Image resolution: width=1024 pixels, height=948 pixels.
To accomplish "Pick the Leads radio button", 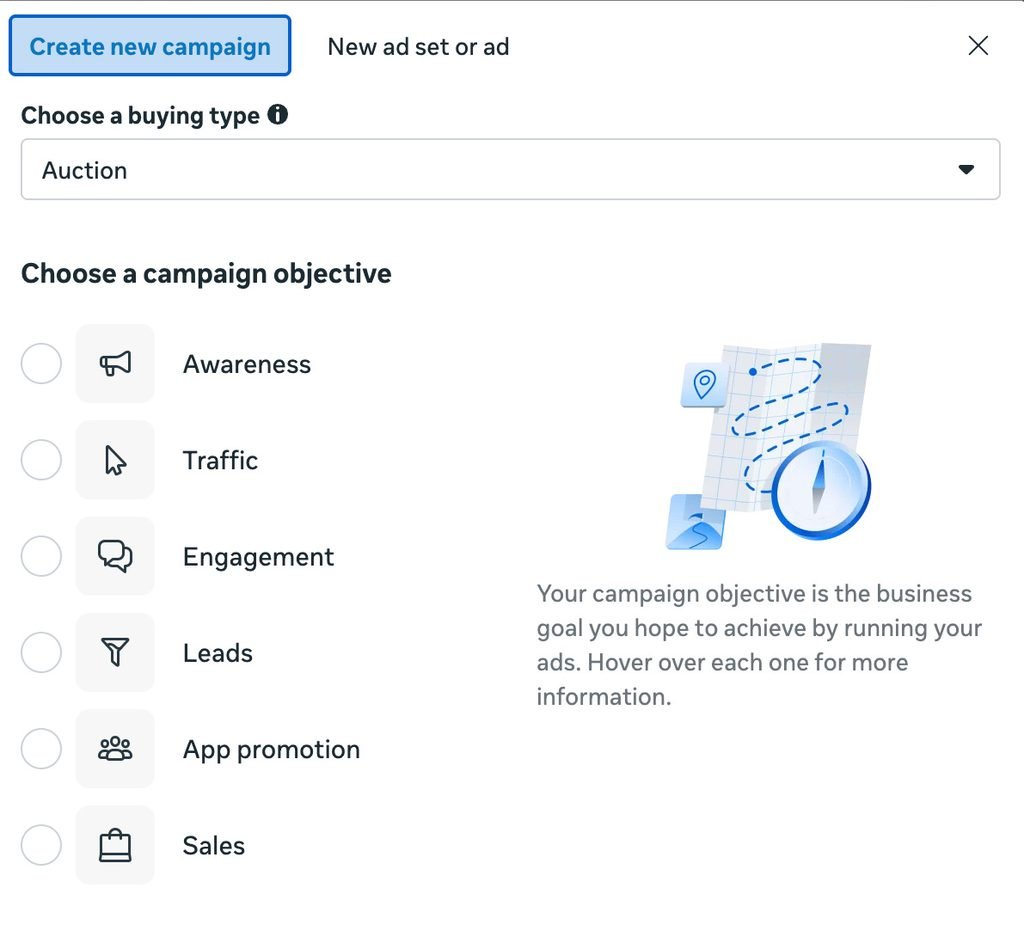I will tap(41, 652).
